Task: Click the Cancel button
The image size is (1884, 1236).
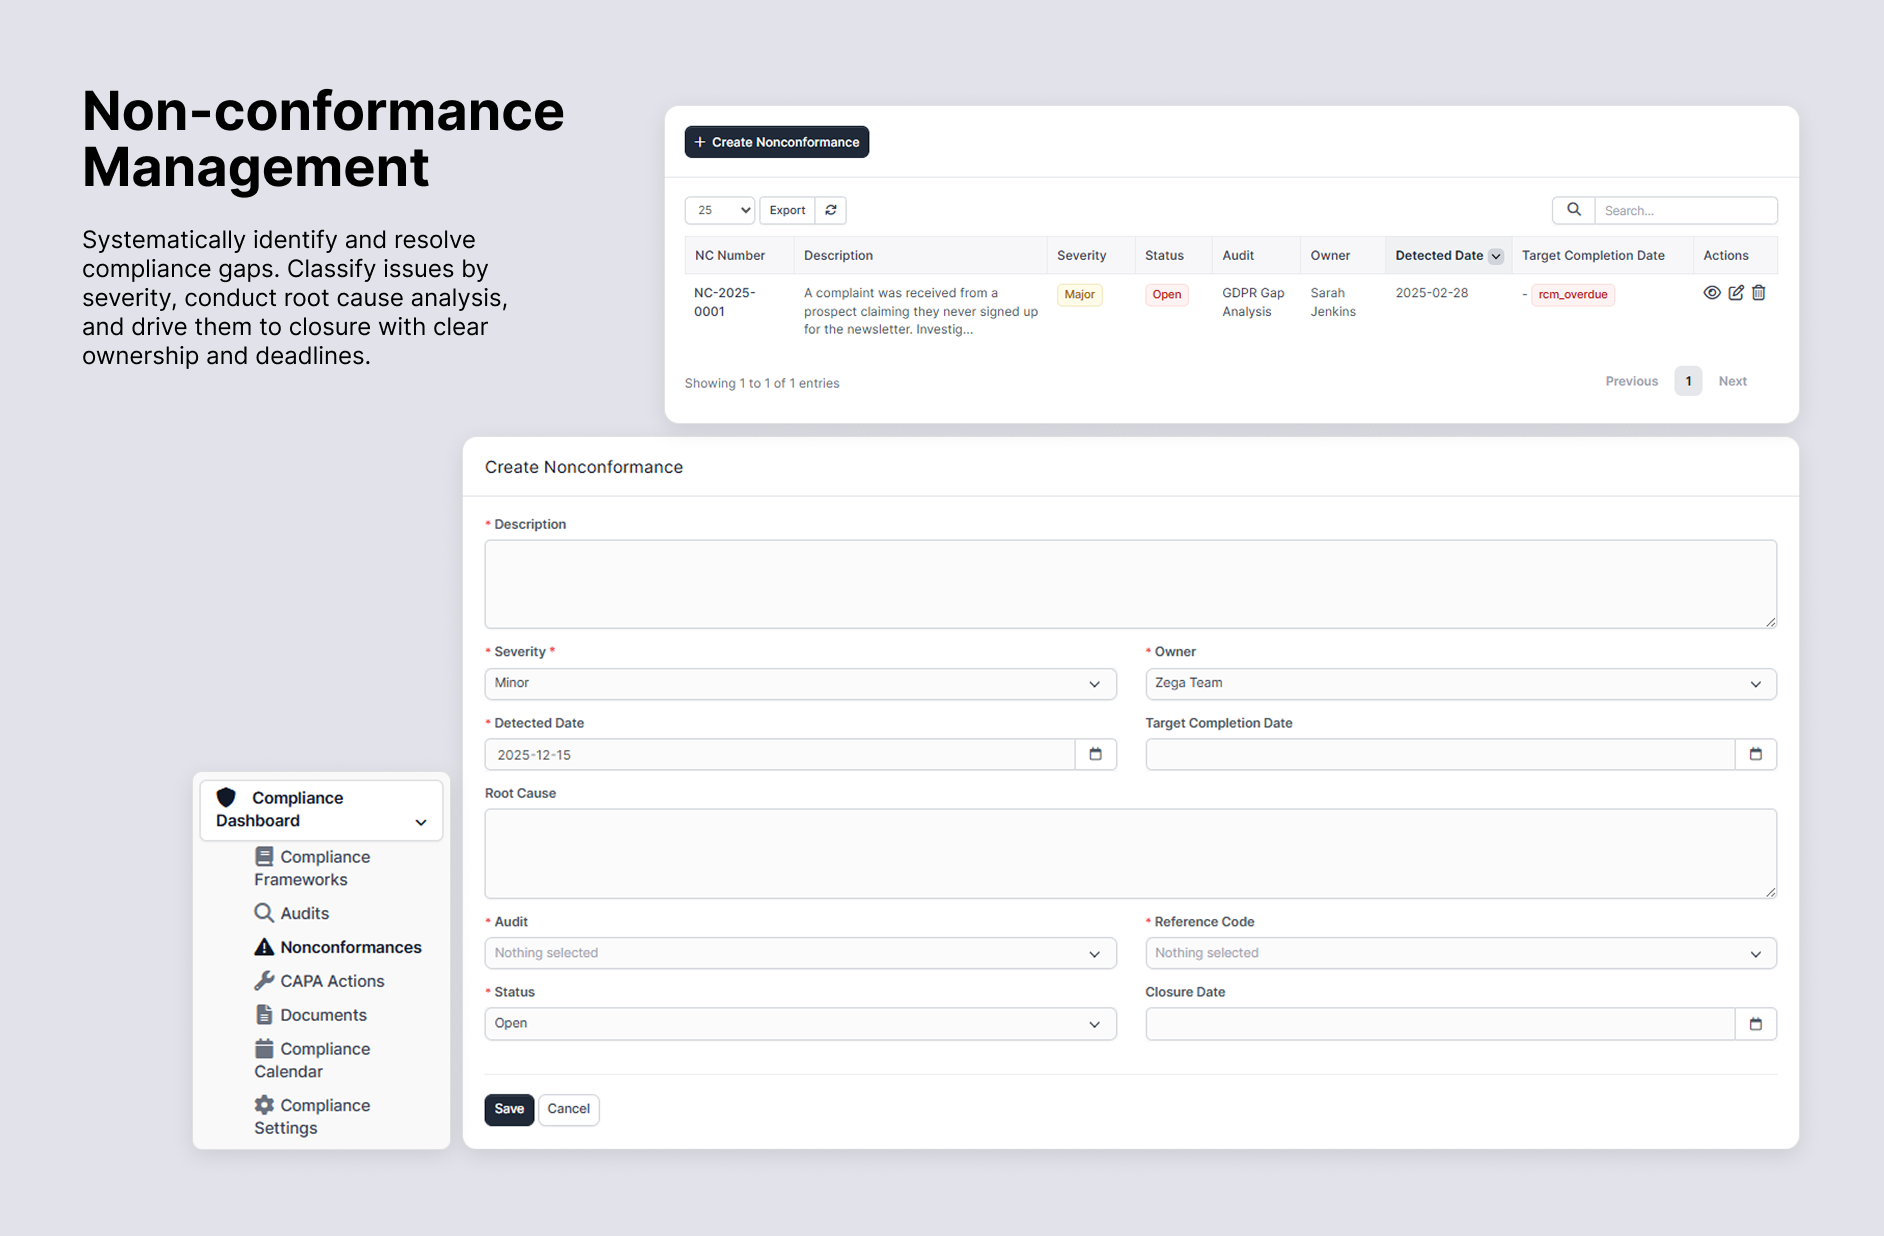Action: pos(568,1109)
